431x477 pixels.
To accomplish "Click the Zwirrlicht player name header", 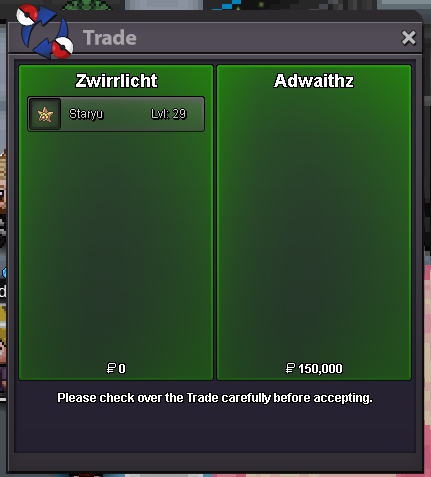I will [116, 81].
